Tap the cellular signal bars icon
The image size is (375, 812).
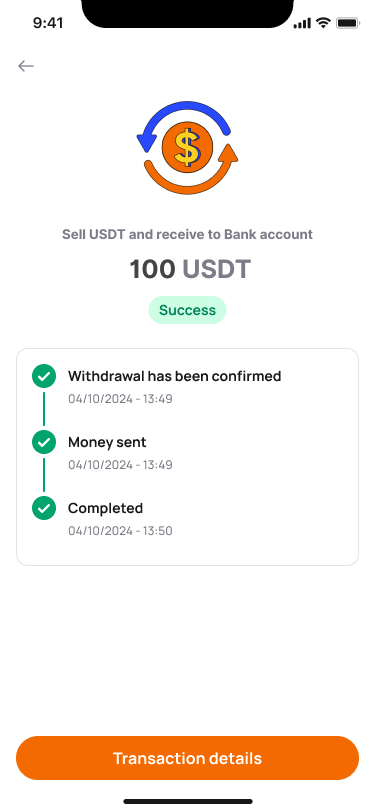click(x=302, y=23)
